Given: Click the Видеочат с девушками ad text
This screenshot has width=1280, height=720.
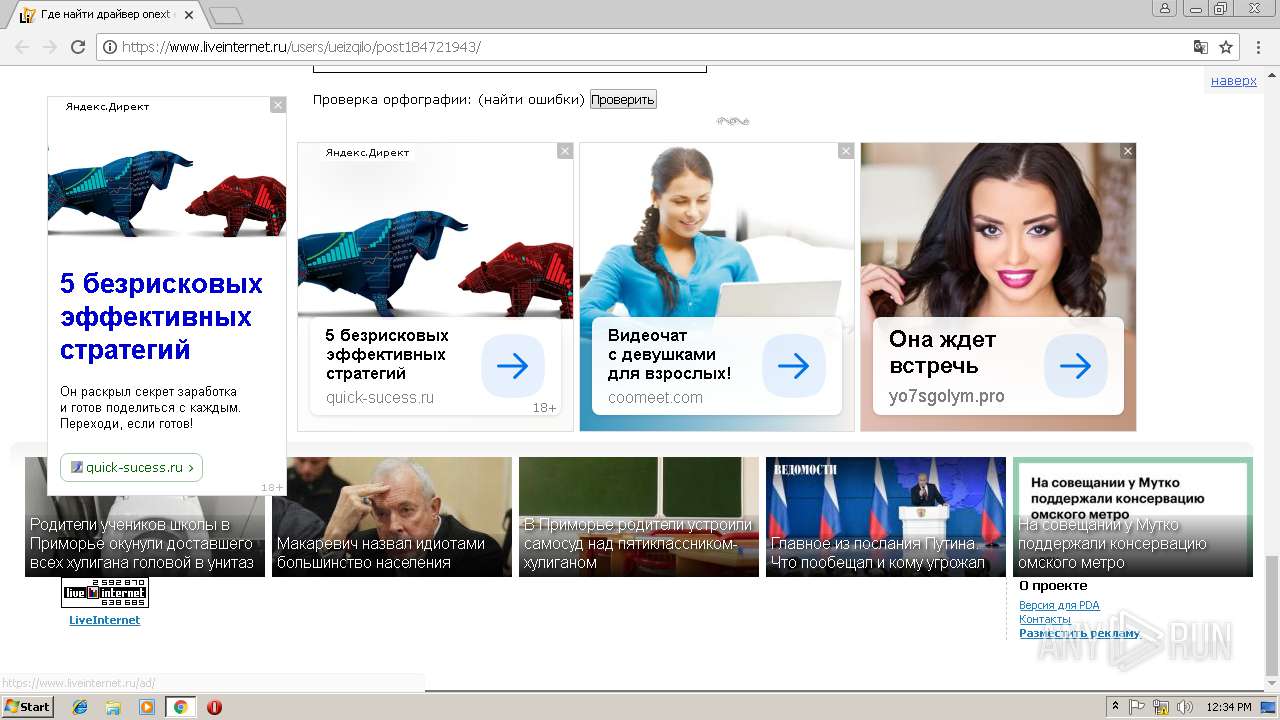Looking at the screenshot, I should (x=669, y=354).
